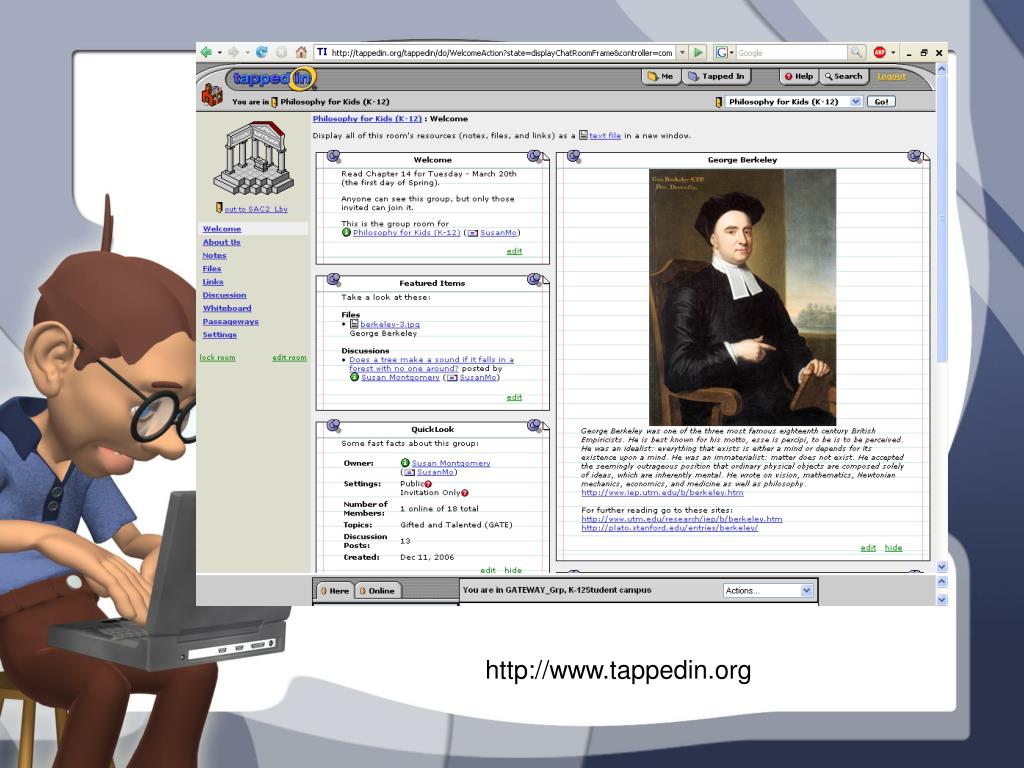Switch to the Online tab
The height and width of the screenshot is (768, 1024).
tap(377, 590)
